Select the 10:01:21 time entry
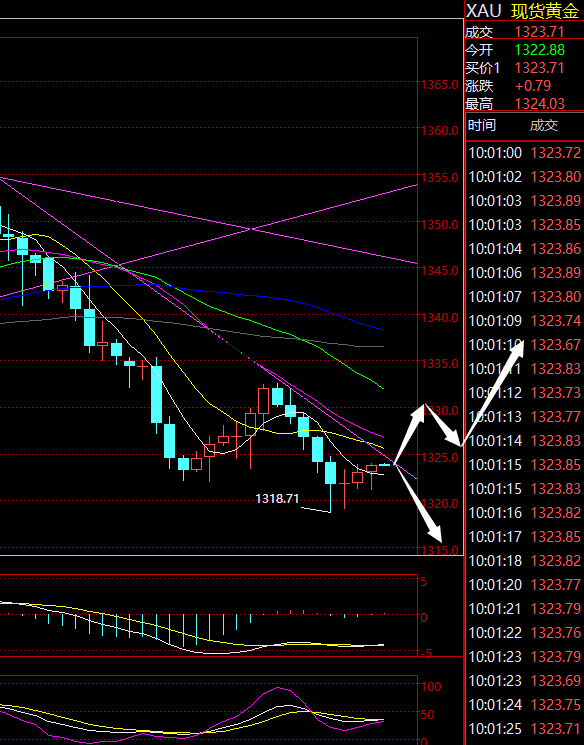This screenshot has width=584, height=745. [x=495, y=609]
